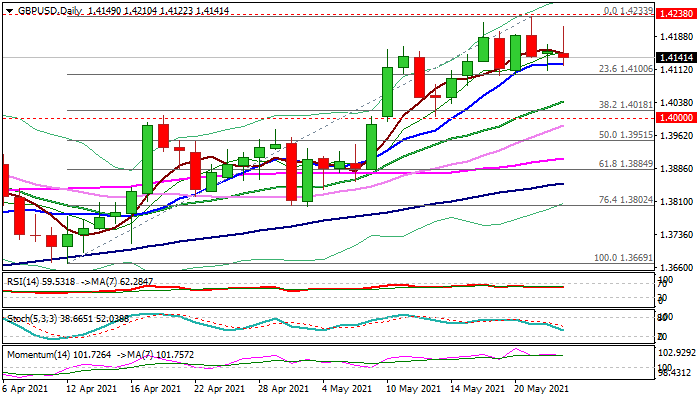Select the 76.4 Fibonacci level label
Screen dimensions: 700x400
pyautogui.click(x=626, y=199)
